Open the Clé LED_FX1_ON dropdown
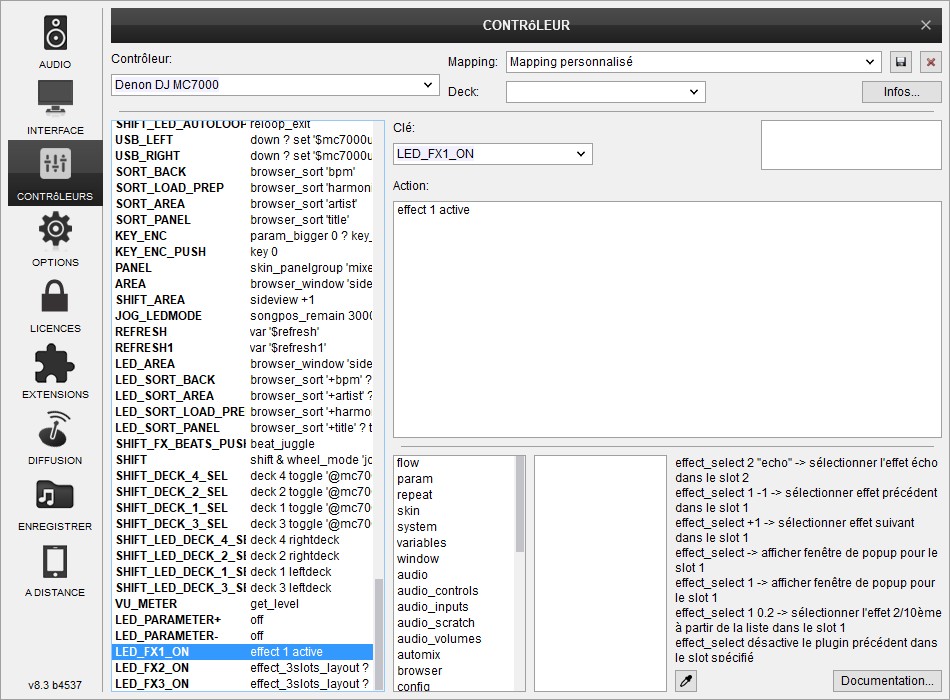This screenshot has width=950, height=700. tap(493, 154)
